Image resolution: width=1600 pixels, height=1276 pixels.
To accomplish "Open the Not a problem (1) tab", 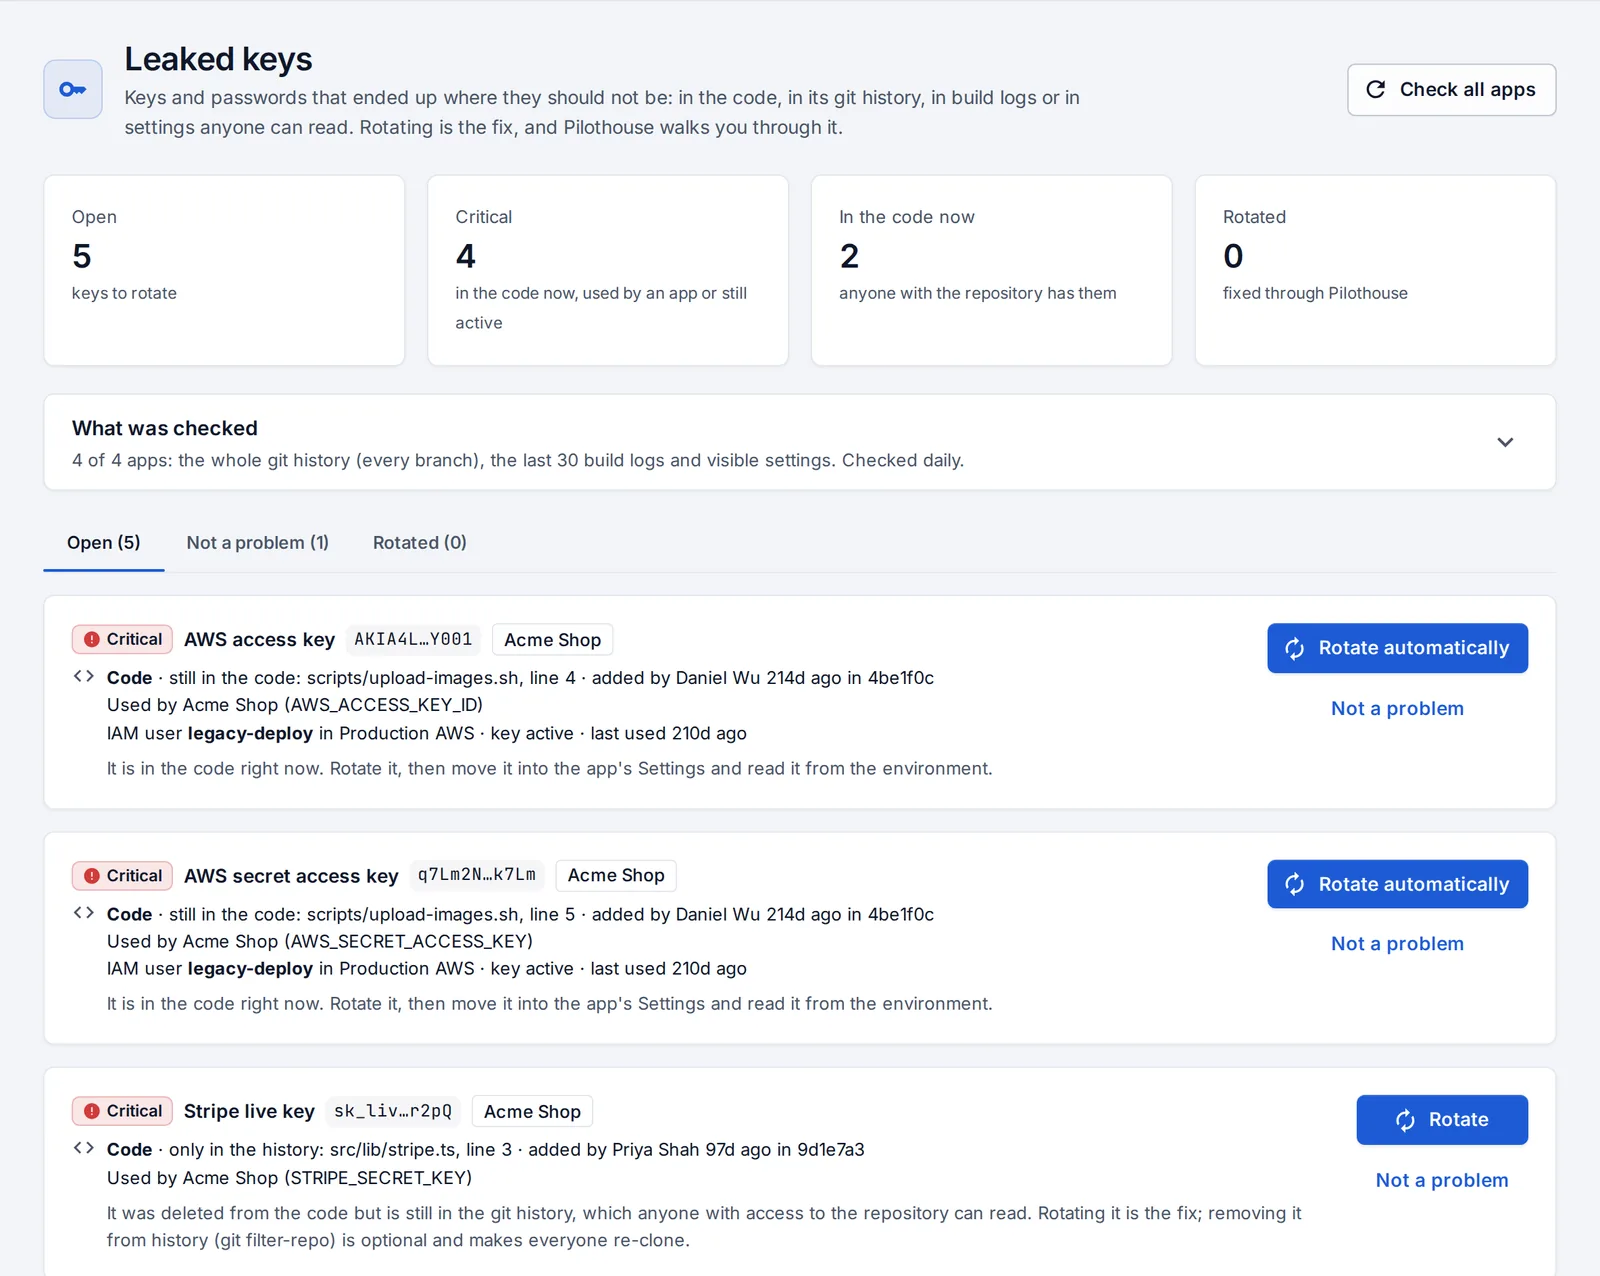I will pos(258,542).
